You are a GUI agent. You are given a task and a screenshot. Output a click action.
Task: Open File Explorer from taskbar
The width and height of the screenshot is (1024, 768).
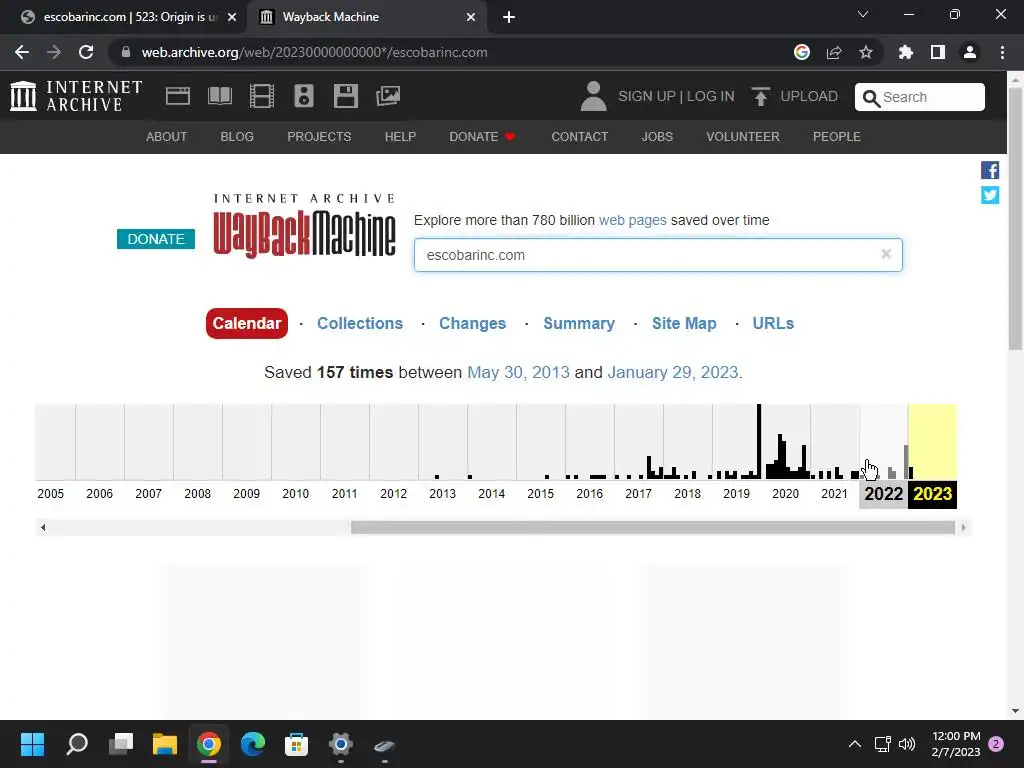click(165, 744)
